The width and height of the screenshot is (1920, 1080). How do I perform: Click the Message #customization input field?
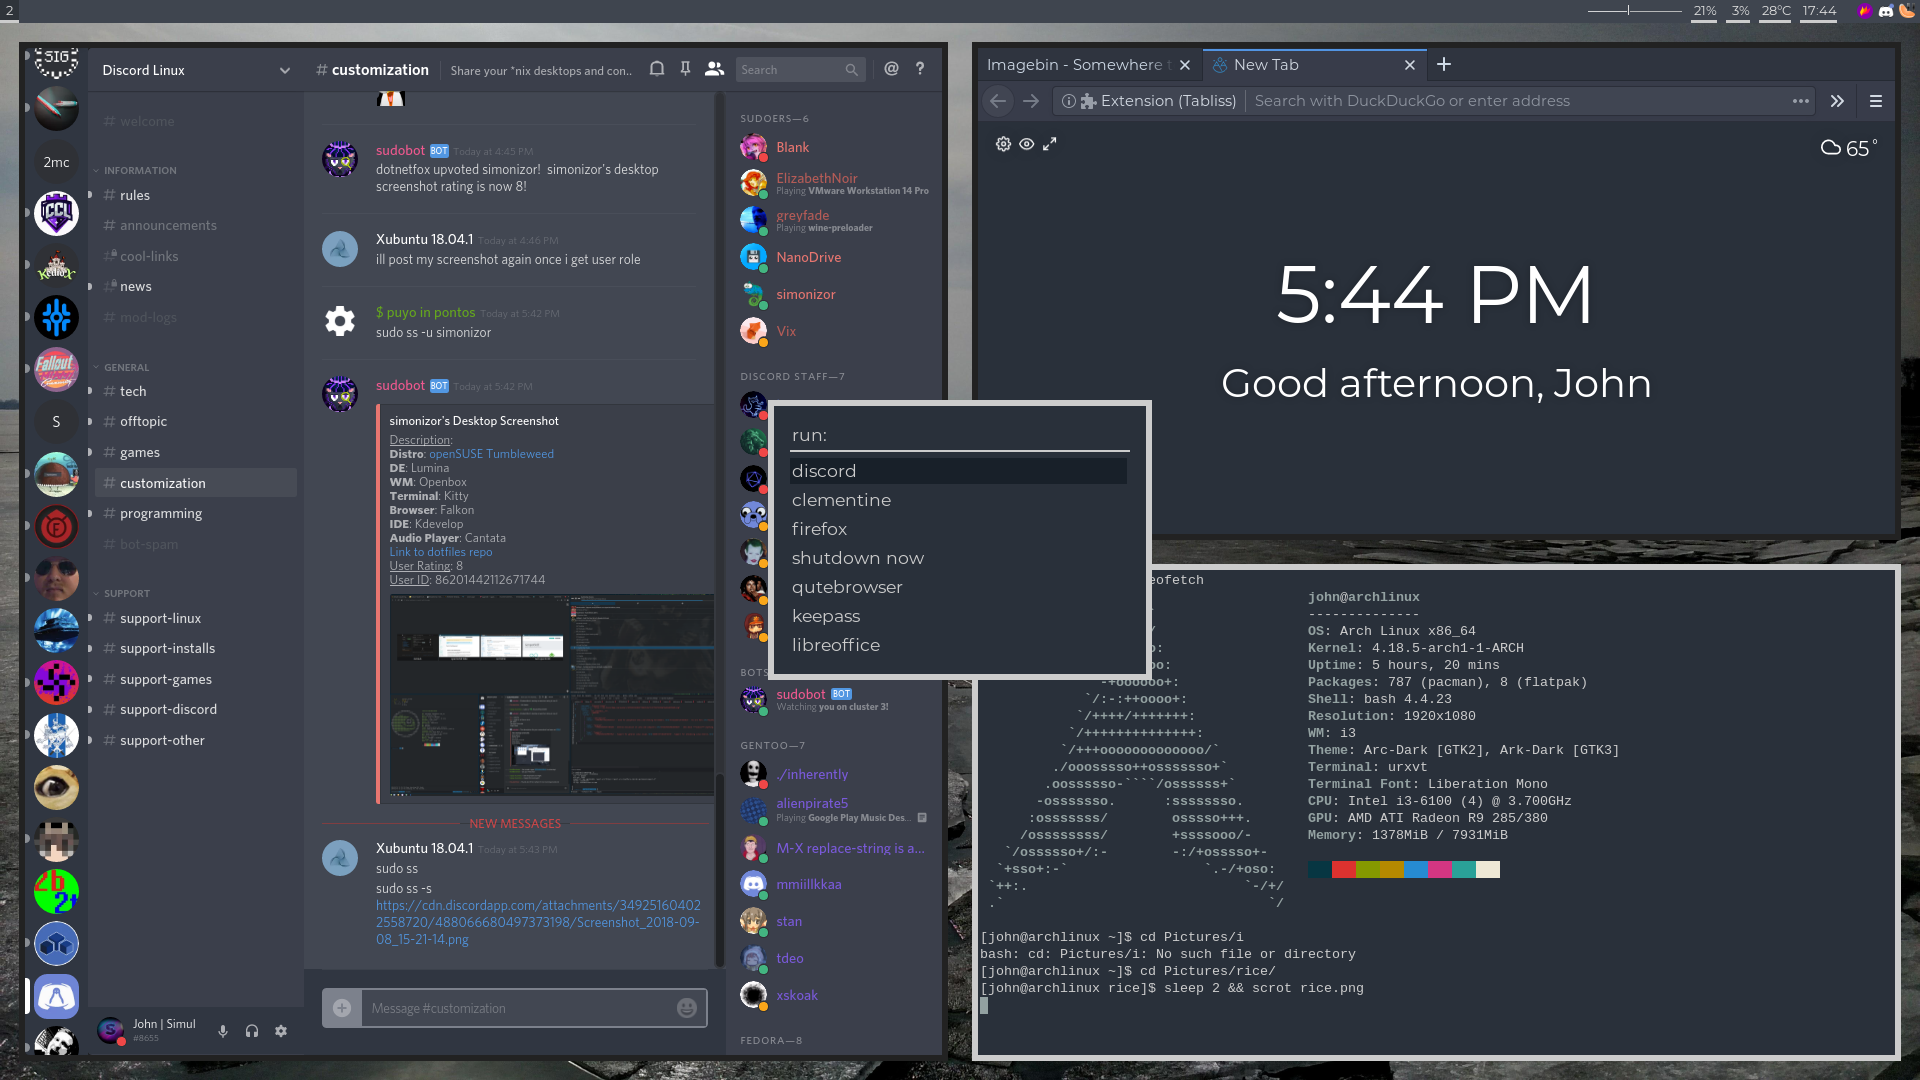click(x=517, y=1008)
